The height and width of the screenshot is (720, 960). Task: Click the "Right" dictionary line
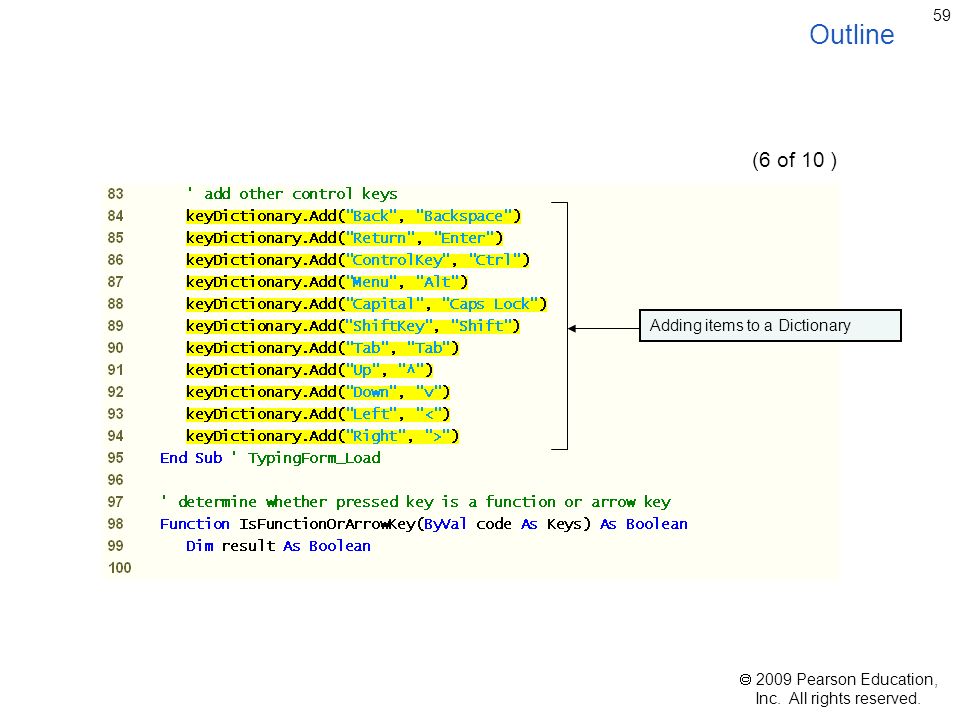click(x=323, y=437)
